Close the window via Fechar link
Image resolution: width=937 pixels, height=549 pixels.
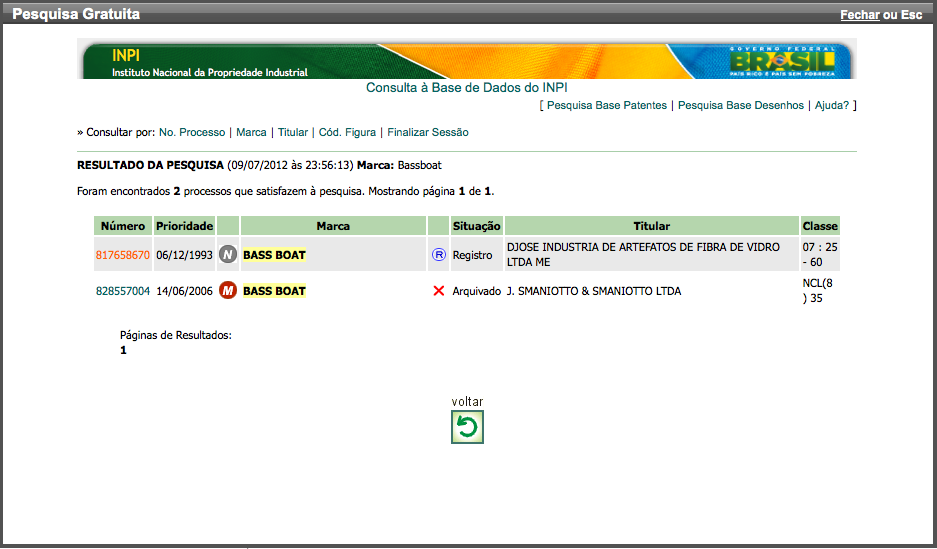(860, 15)
